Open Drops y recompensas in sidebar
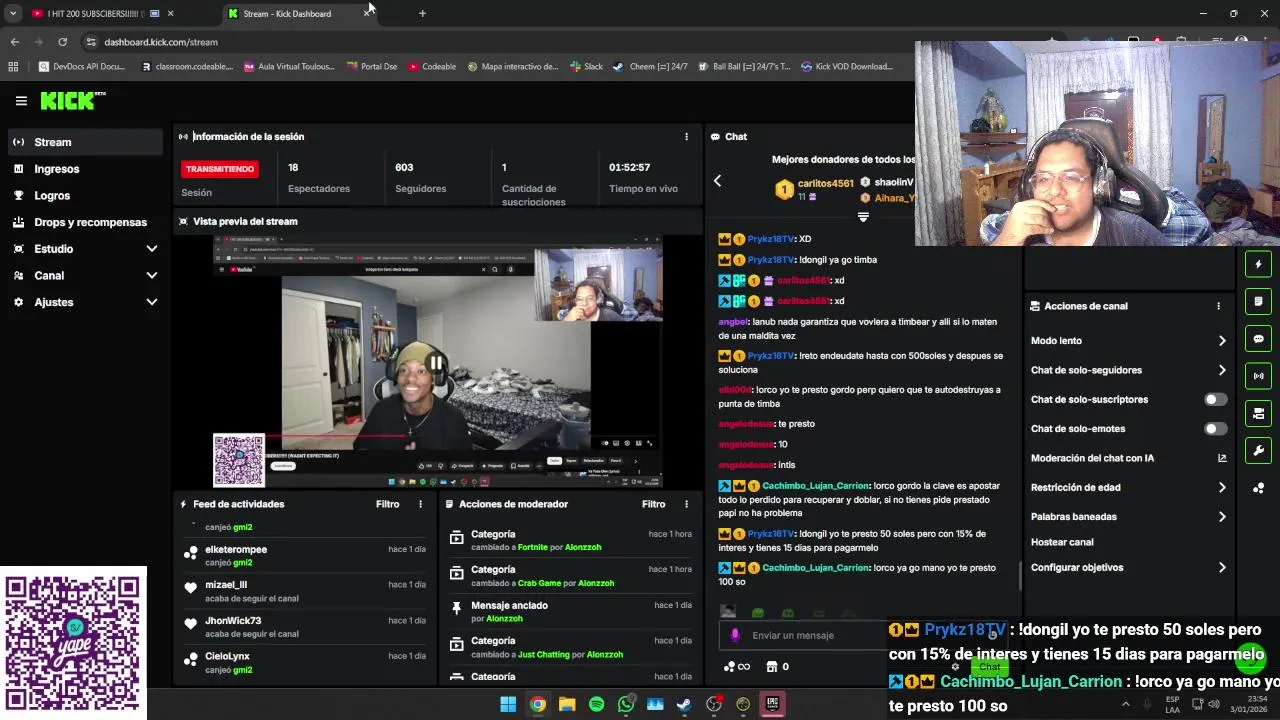Image resolution: width=1280 pixels, height=720 pixels. point(85,222)
